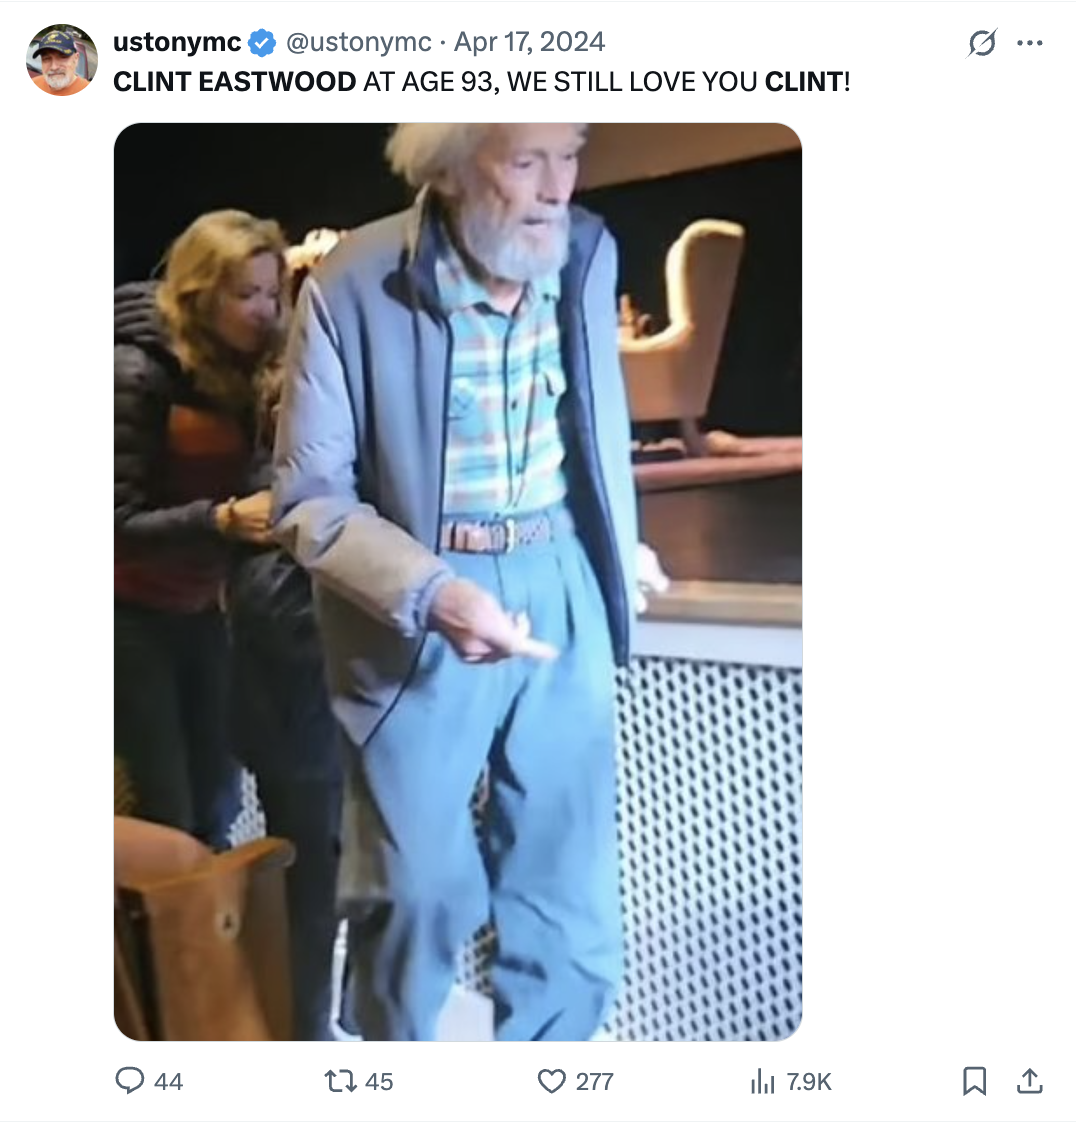Open the three-dot more options menu

[1029, 43]
